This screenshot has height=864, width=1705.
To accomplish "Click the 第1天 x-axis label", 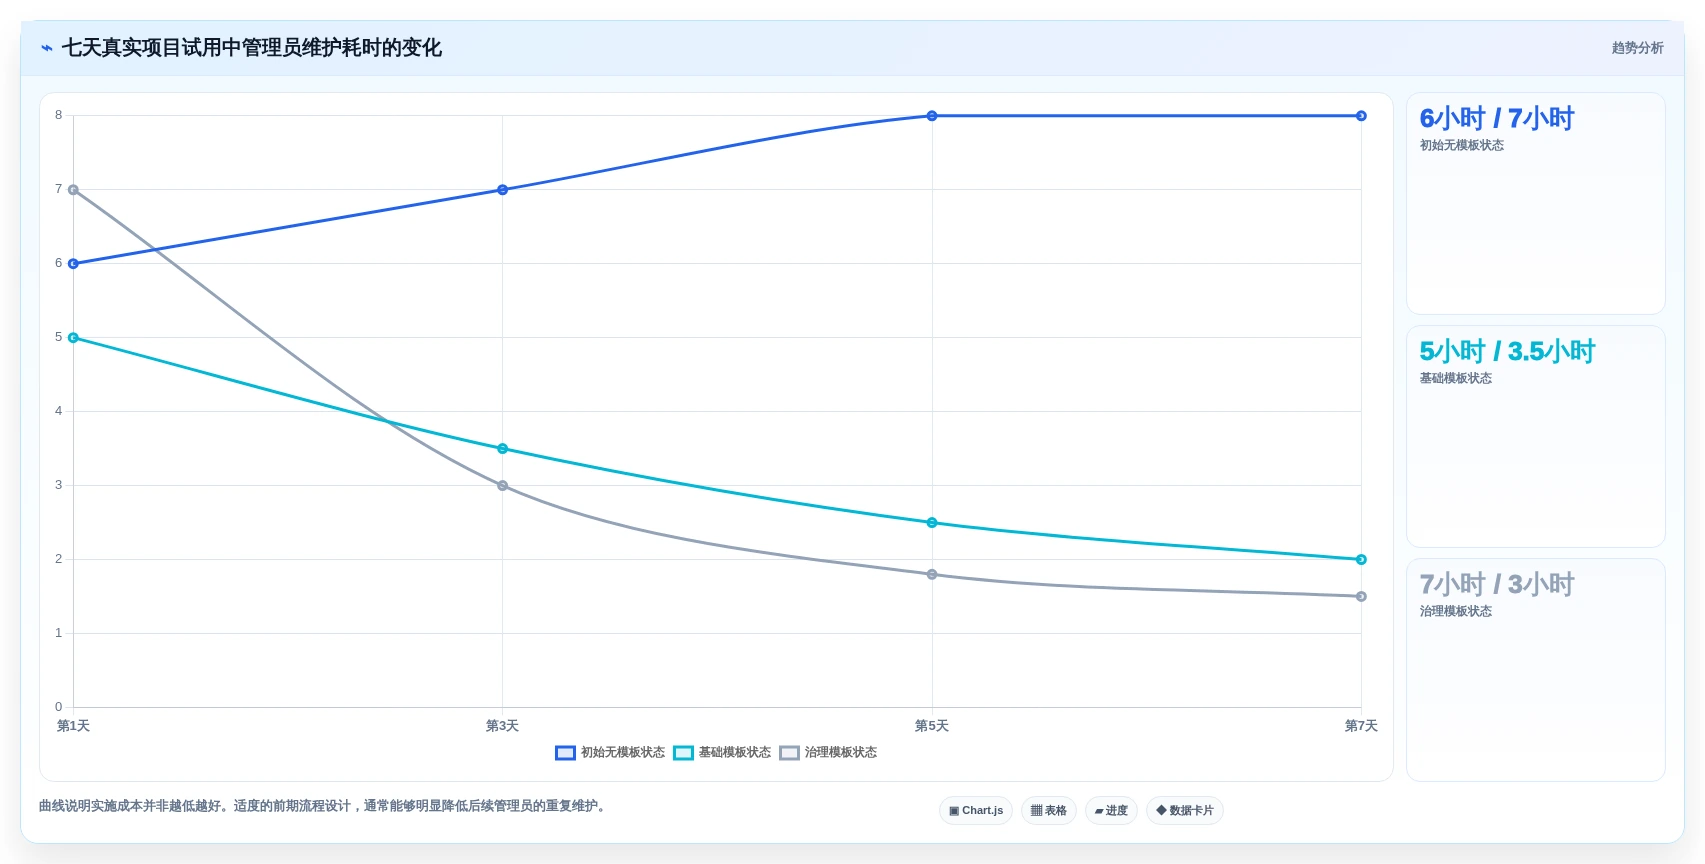I will coord(73,726).
